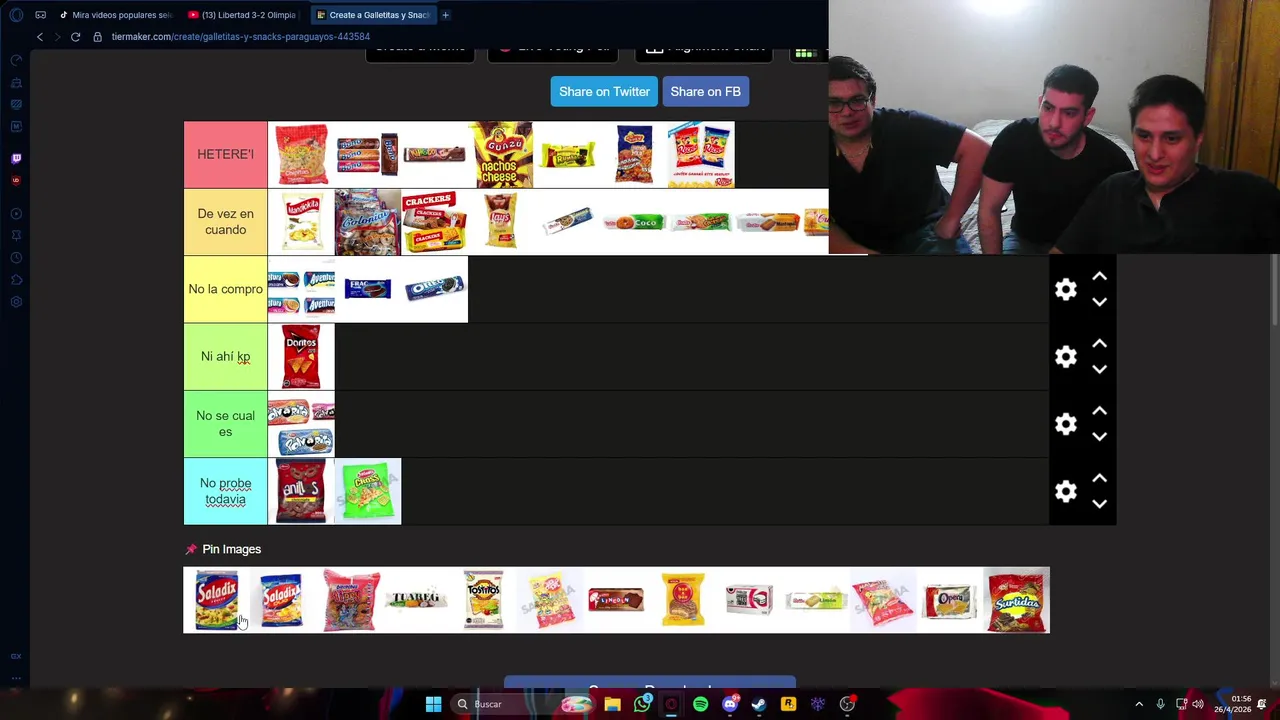
Task: Open extensions cube icon in sidebar
Action: (16, 280)
